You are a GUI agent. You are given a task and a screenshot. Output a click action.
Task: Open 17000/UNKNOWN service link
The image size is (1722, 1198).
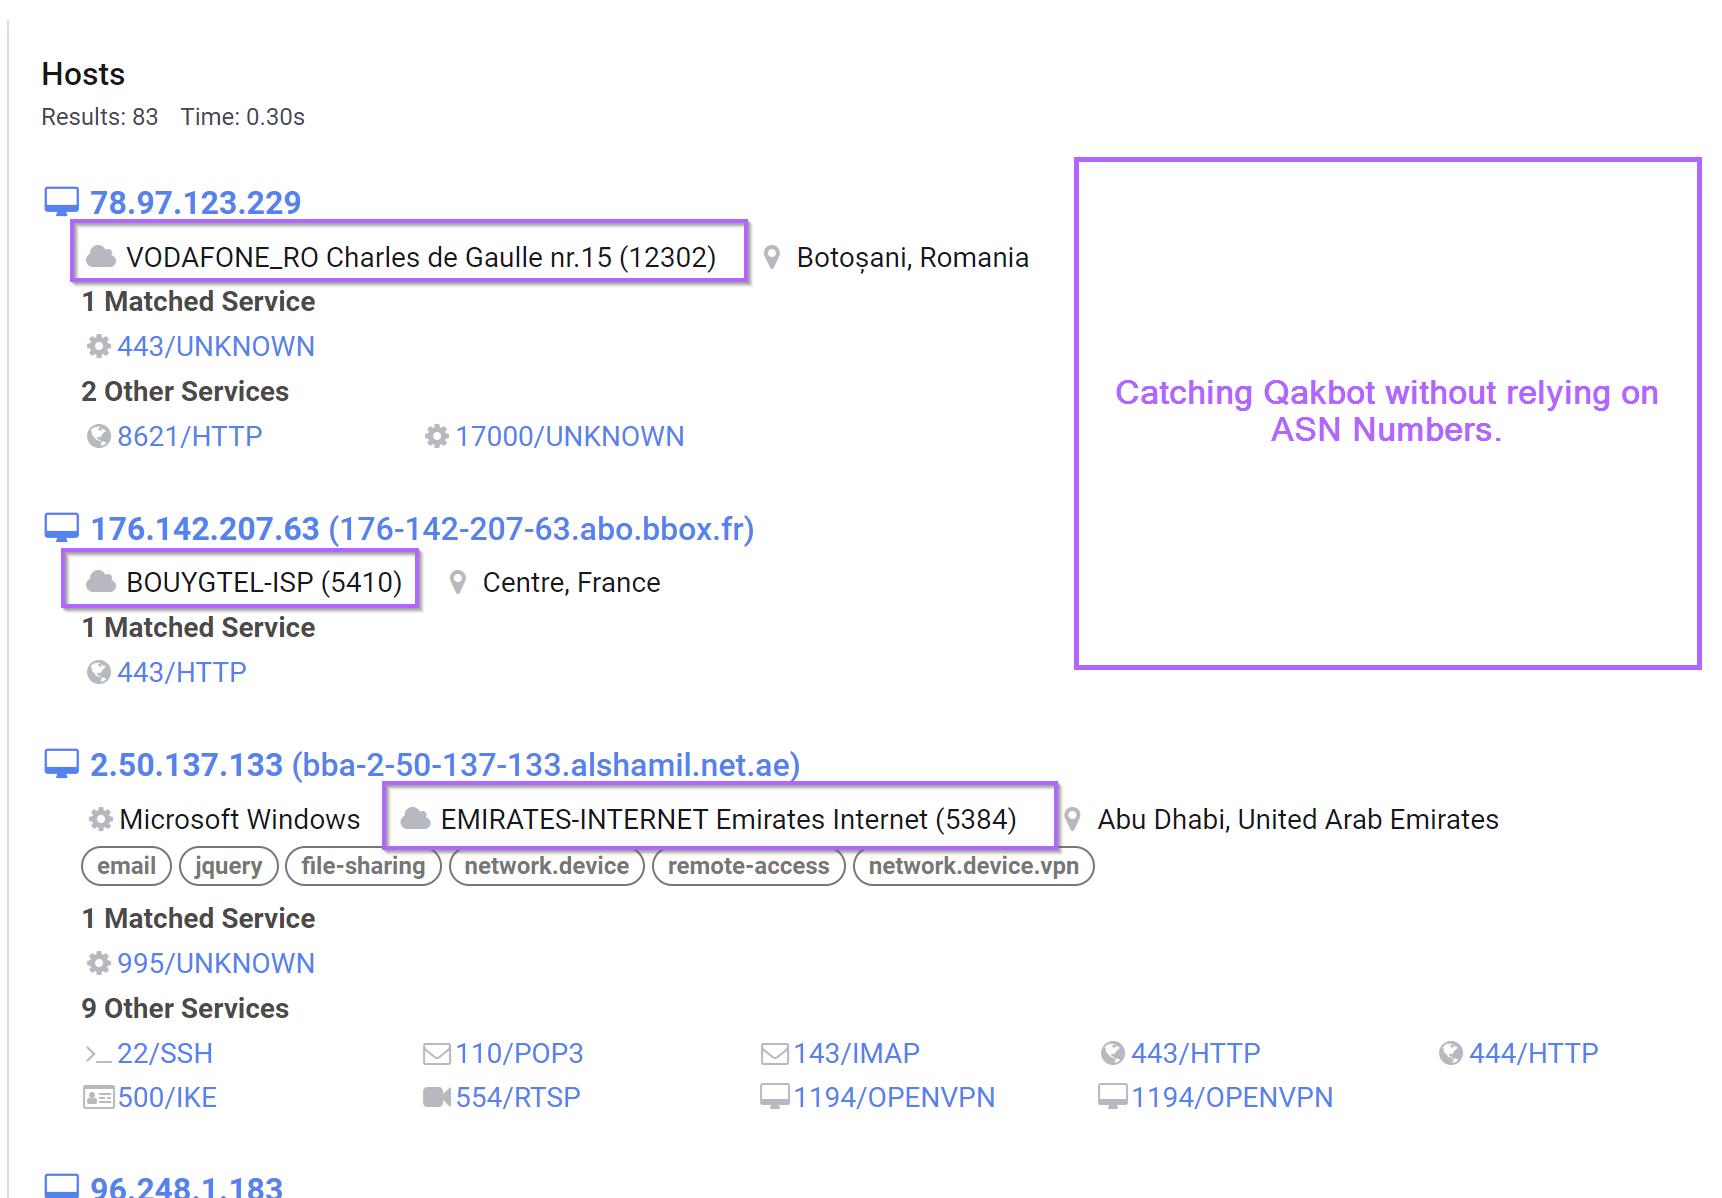coord(570,436)
